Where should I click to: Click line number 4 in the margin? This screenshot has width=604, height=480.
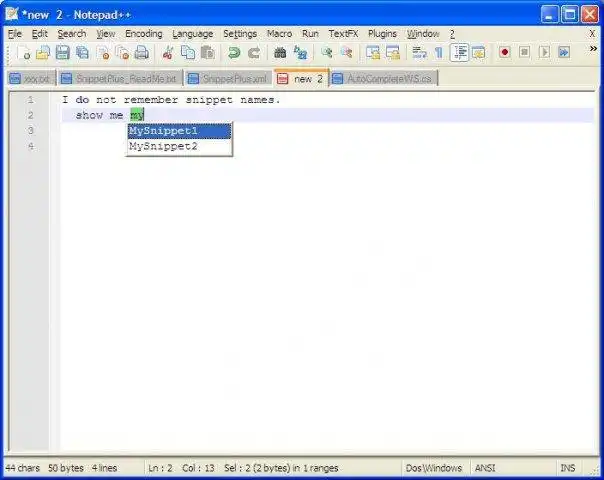point(30,146)
